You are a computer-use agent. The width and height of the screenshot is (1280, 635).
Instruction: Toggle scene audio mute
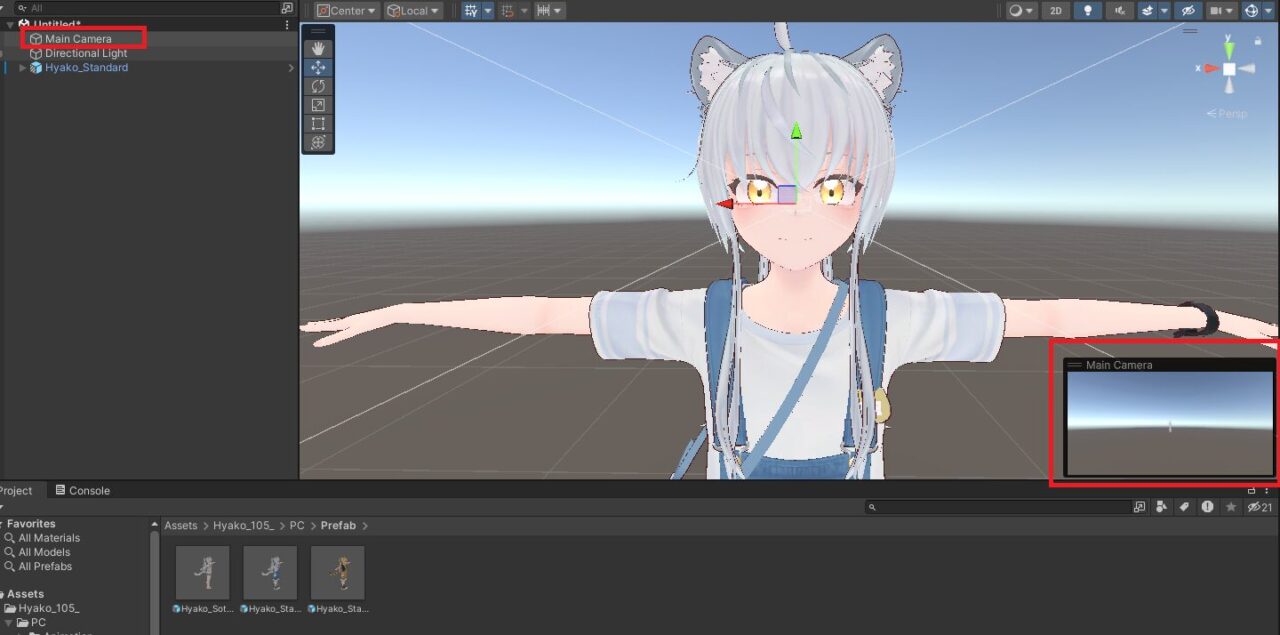(1120, 11)
